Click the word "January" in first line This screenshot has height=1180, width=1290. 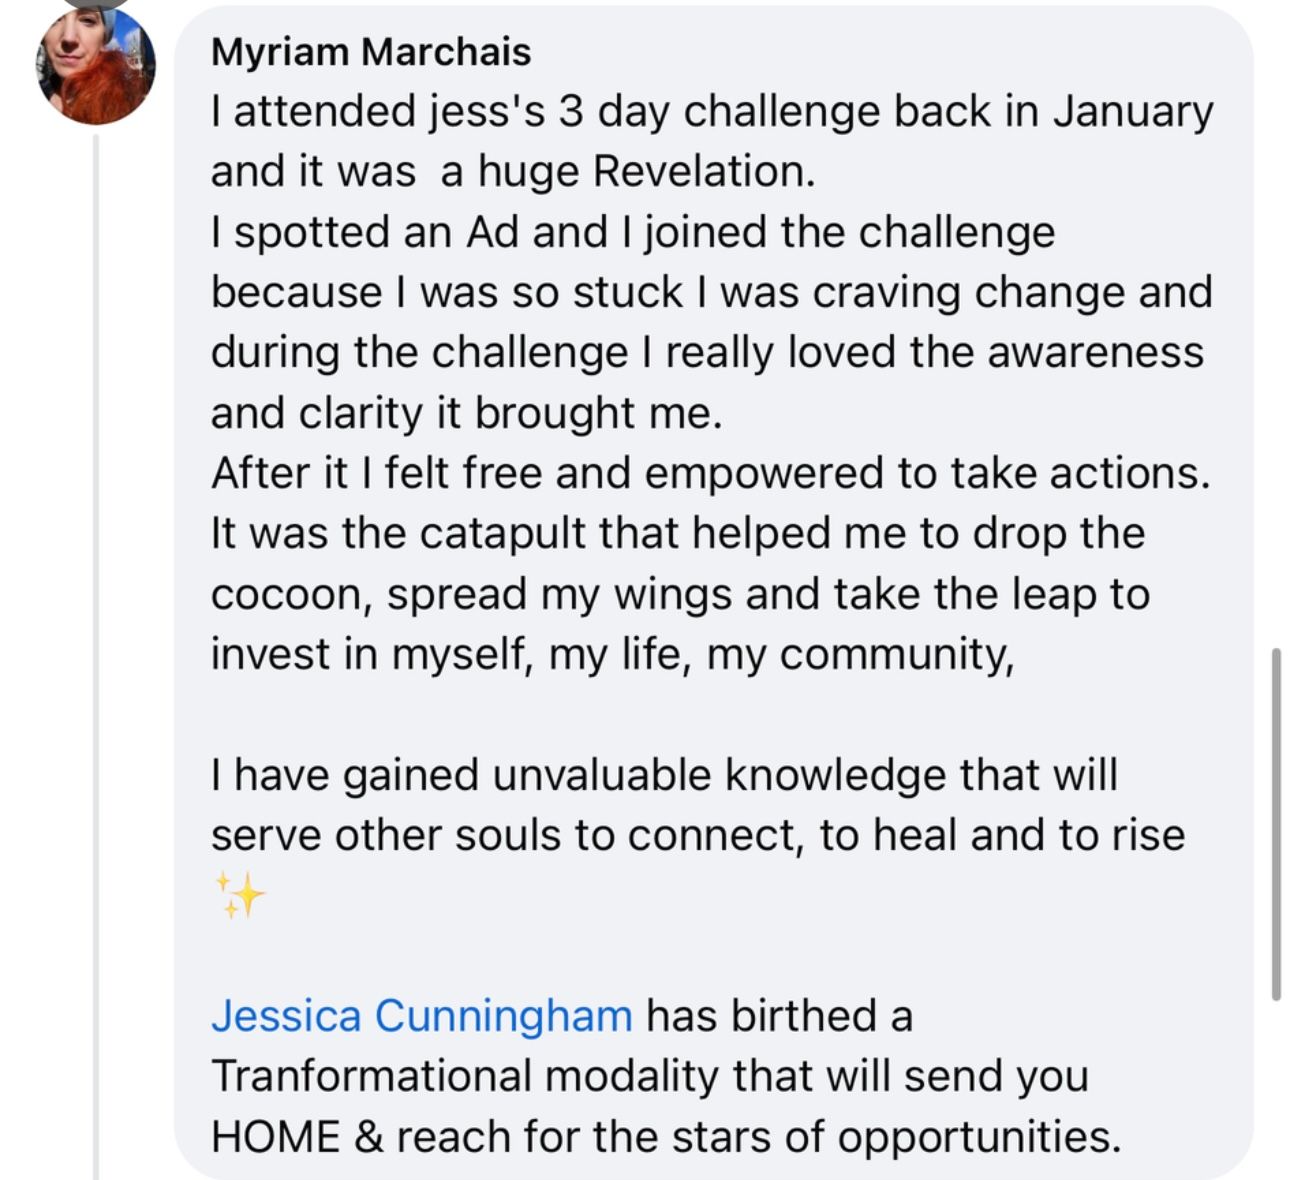1132,111
